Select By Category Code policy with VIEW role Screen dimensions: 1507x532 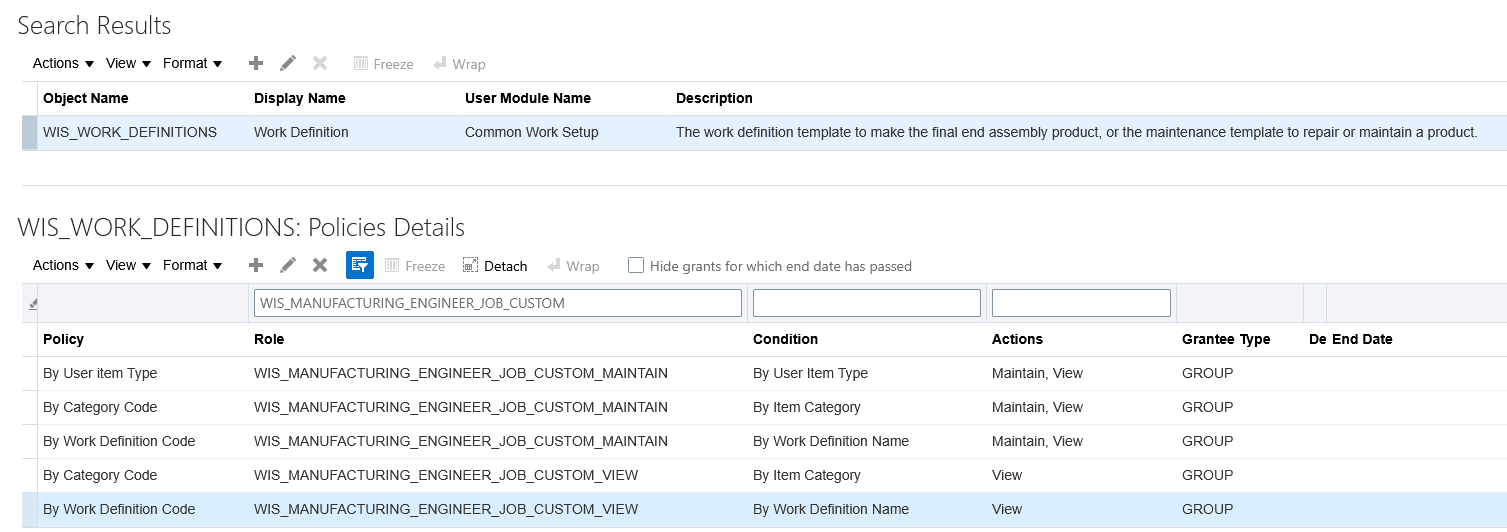764,475
